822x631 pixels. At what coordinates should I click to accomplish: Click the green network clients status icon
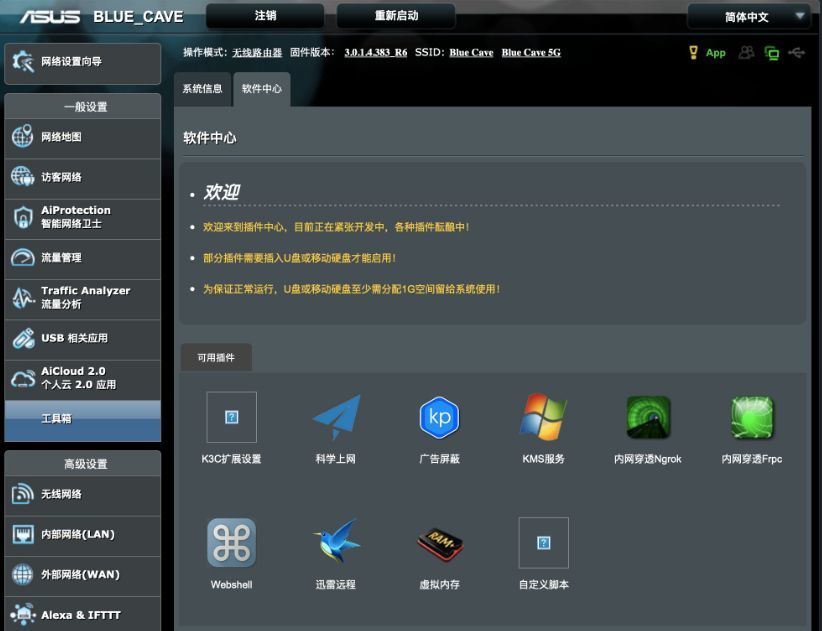tap(772, 53)
